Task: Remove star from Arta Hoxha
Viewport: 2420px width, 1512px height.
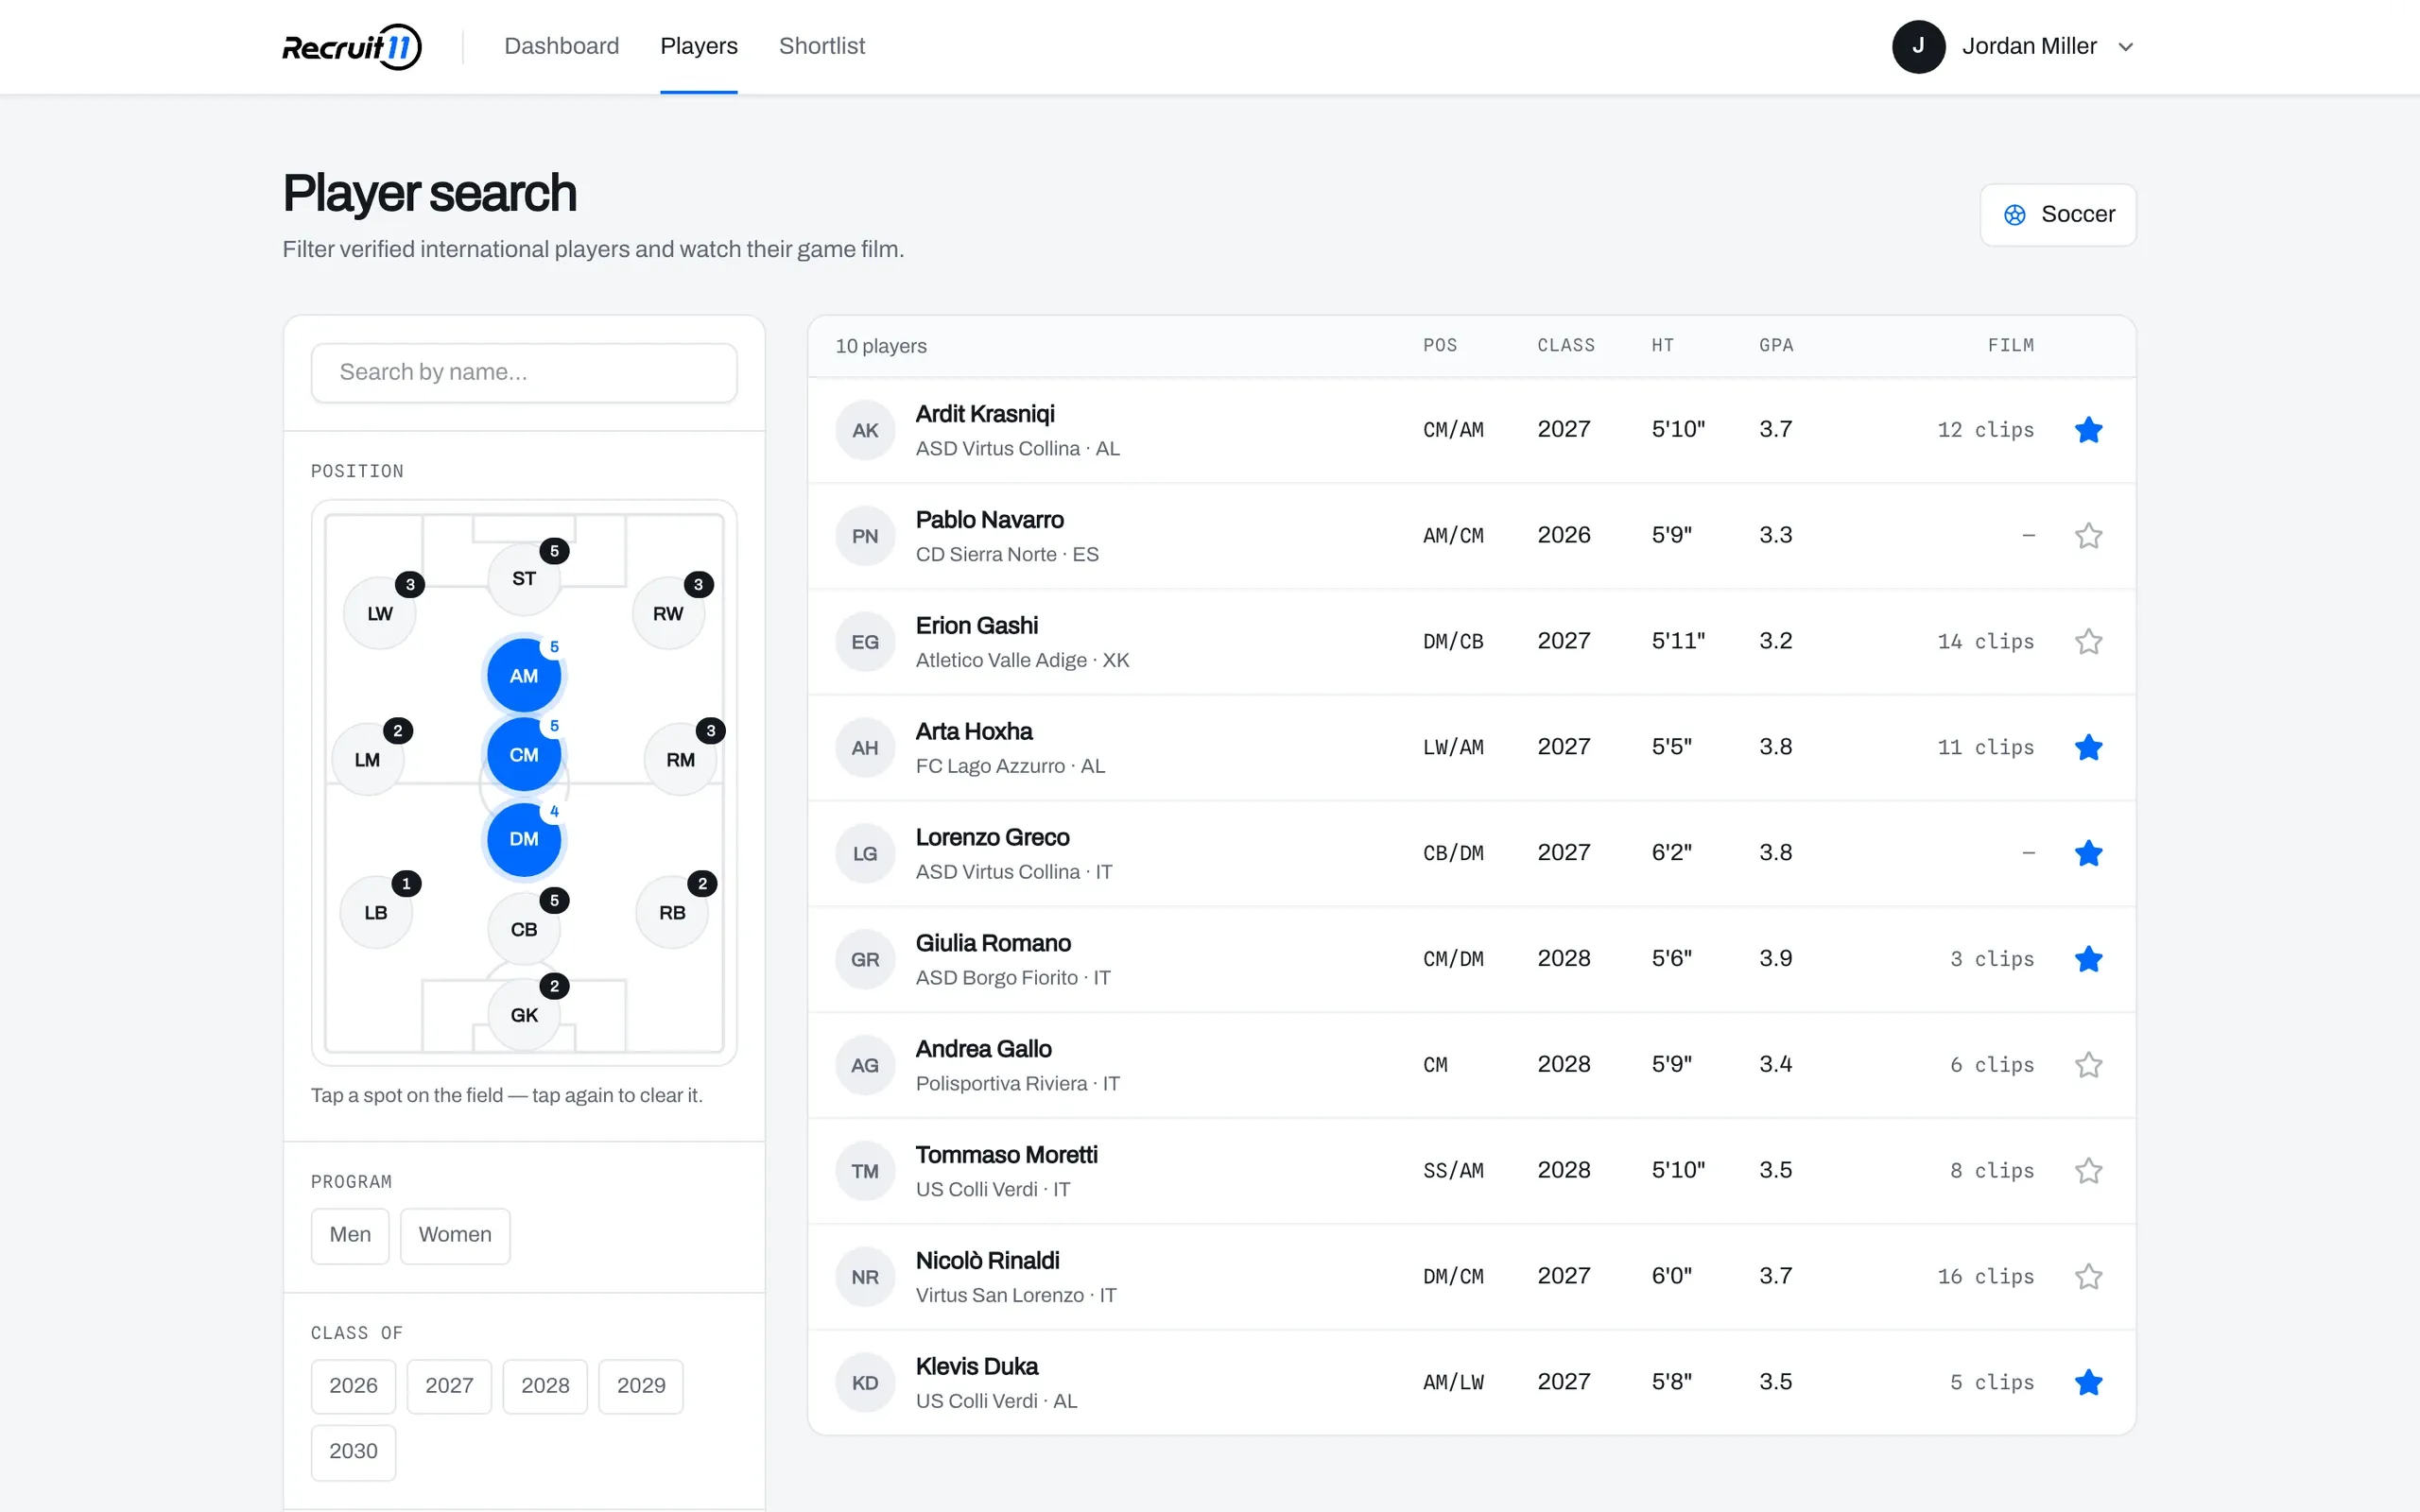Action: click(2088, 748)
